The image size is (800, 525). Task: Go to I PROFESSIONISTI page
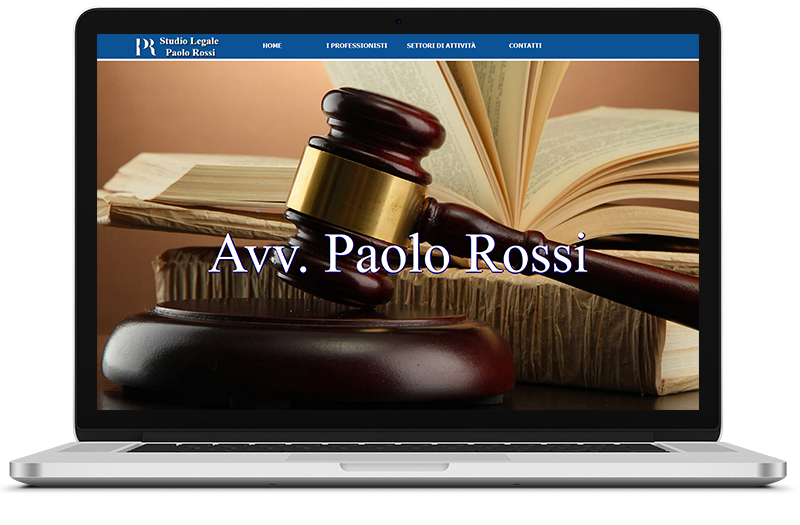(357, 45)
